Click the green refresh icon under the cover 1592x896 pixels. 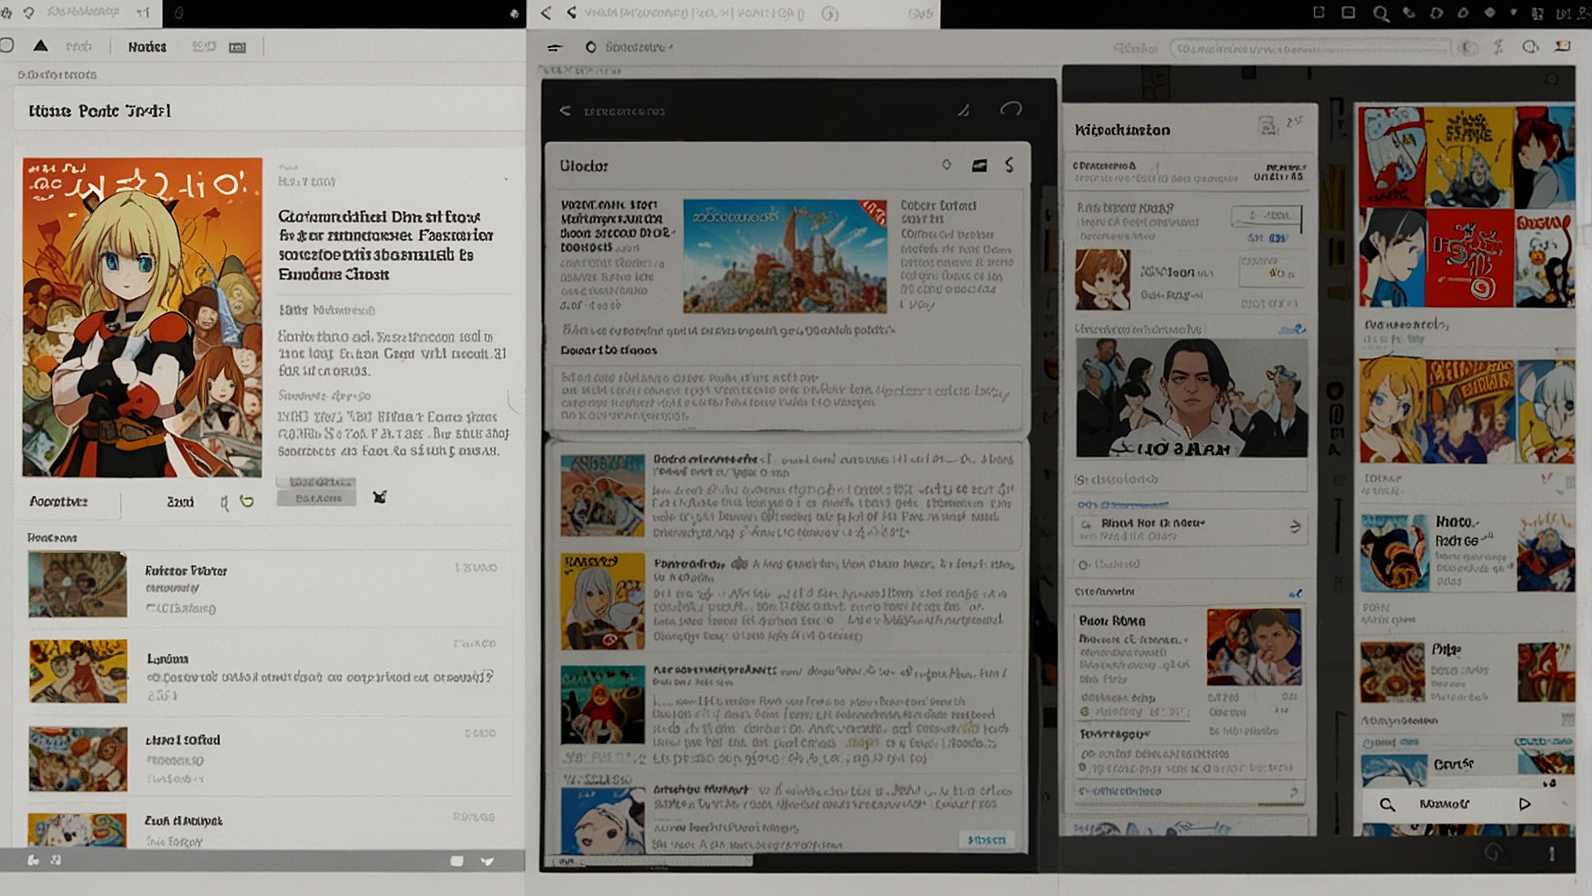247,501
